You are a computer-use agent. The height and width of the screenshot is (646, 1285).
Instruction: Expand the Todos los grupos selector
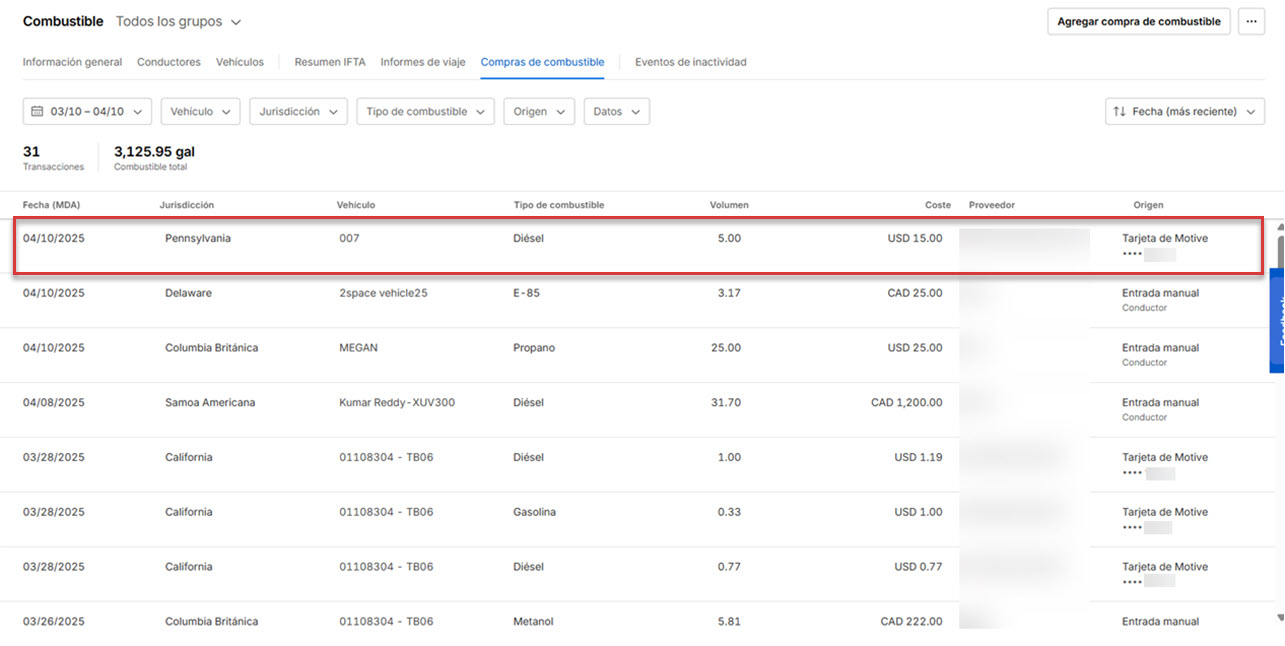coord(179,21)
